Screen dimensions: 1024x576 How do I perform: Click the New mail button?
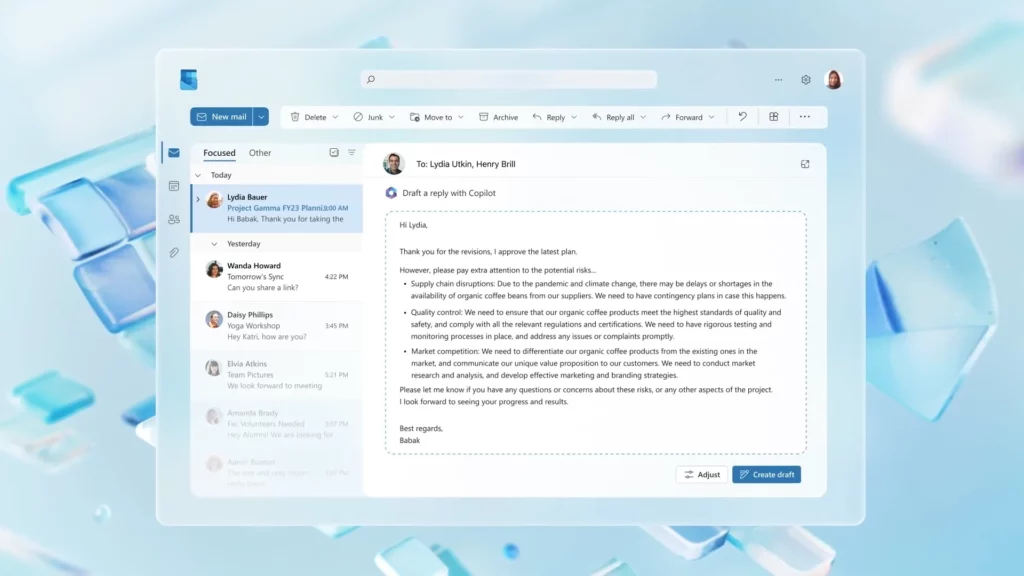coord(221,117)
